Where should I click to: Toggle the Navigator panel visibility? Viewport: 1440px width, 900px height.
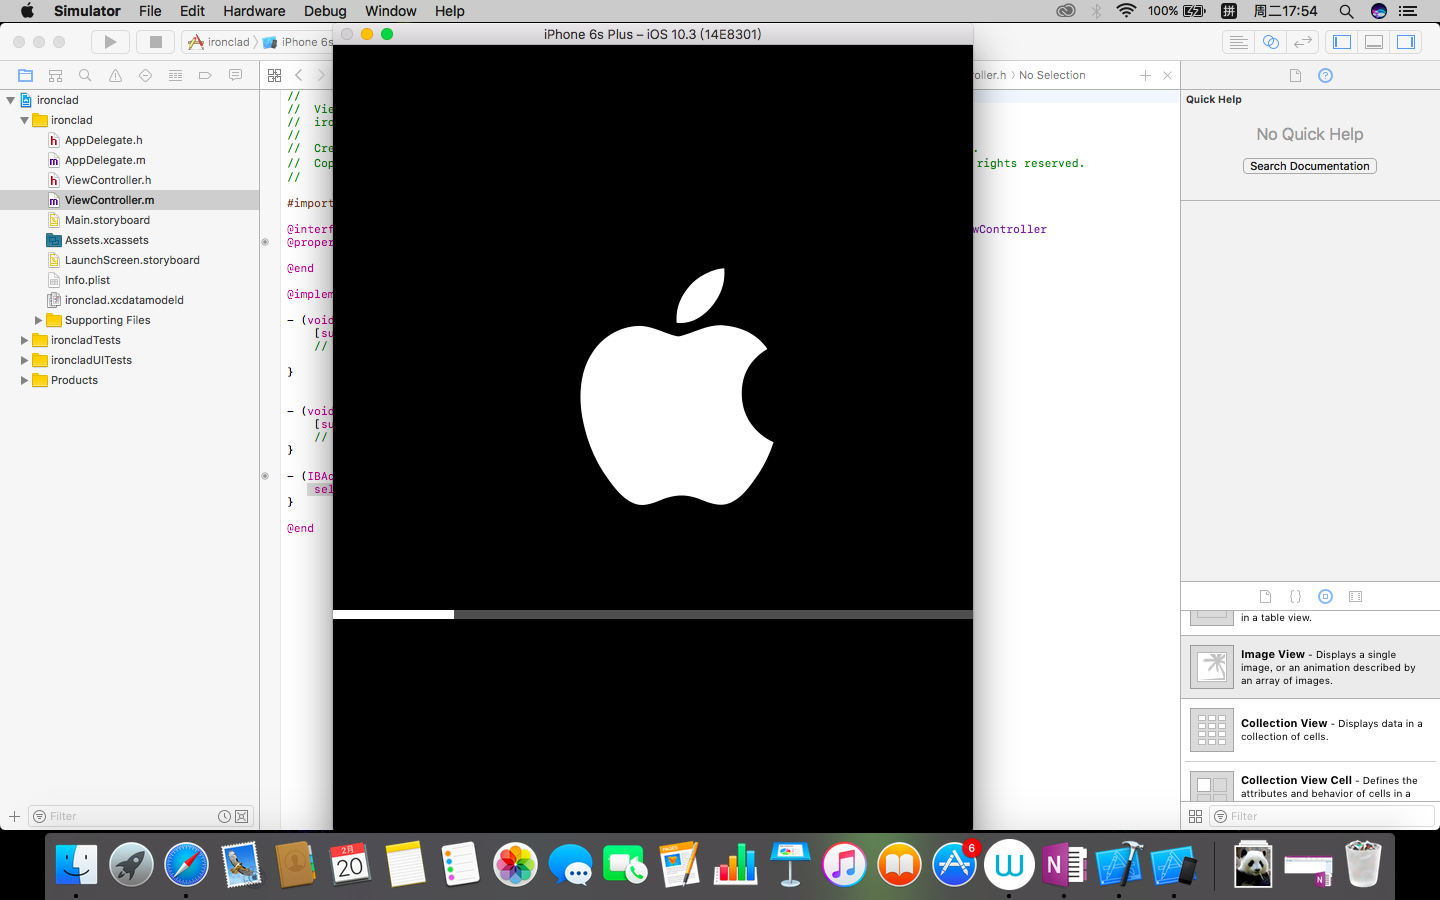click(1342, 42)
